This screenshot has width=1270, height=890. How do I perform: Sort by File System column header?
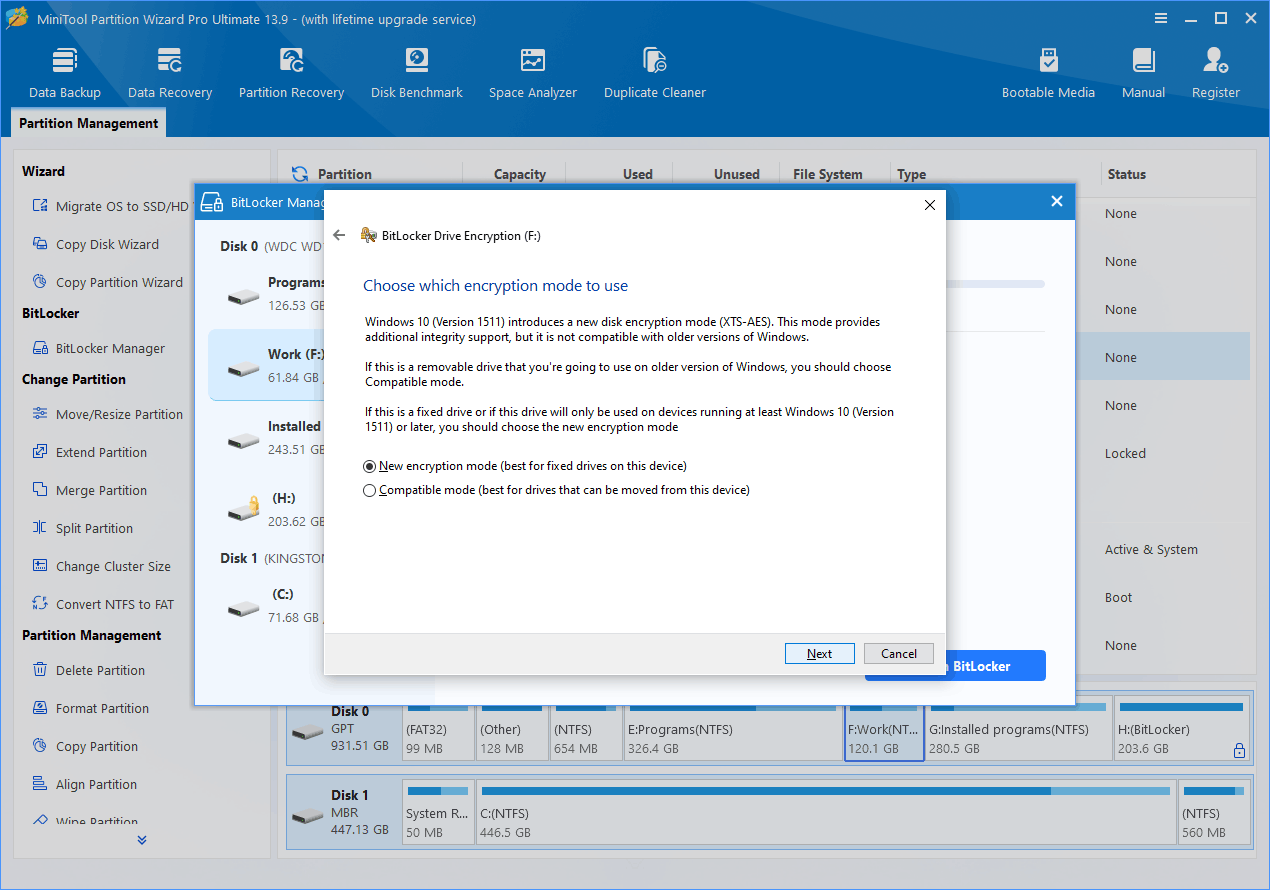coord(828,174)
